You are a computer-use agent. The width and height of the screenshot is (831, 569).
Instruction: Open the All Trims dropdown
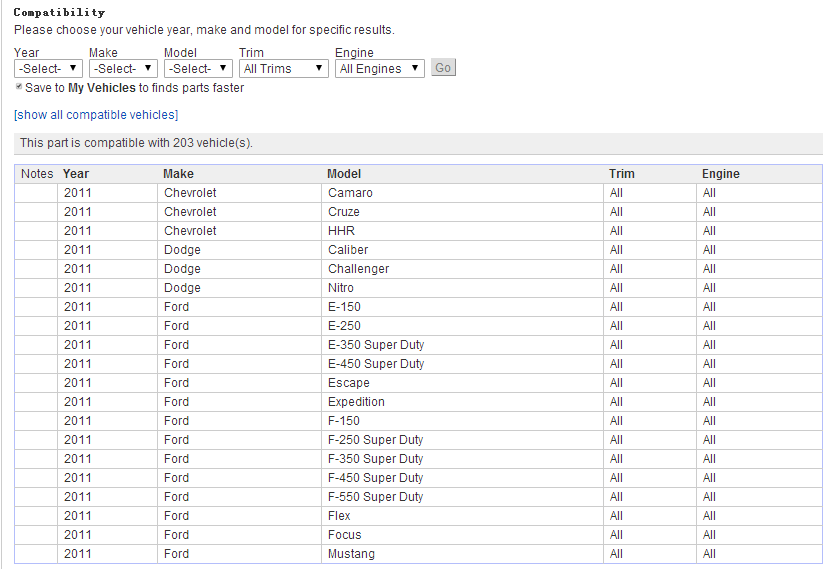click(x=284, y=69)
